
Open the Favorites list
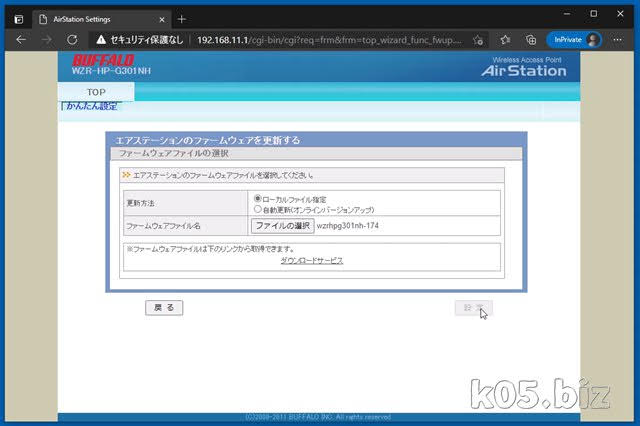[x=505, y=40]
